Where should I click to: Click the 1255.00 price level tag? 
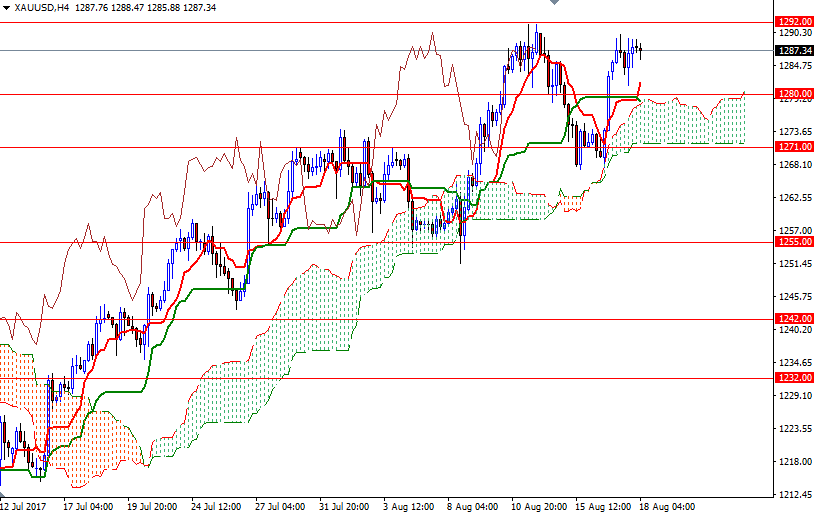point(793,241)
